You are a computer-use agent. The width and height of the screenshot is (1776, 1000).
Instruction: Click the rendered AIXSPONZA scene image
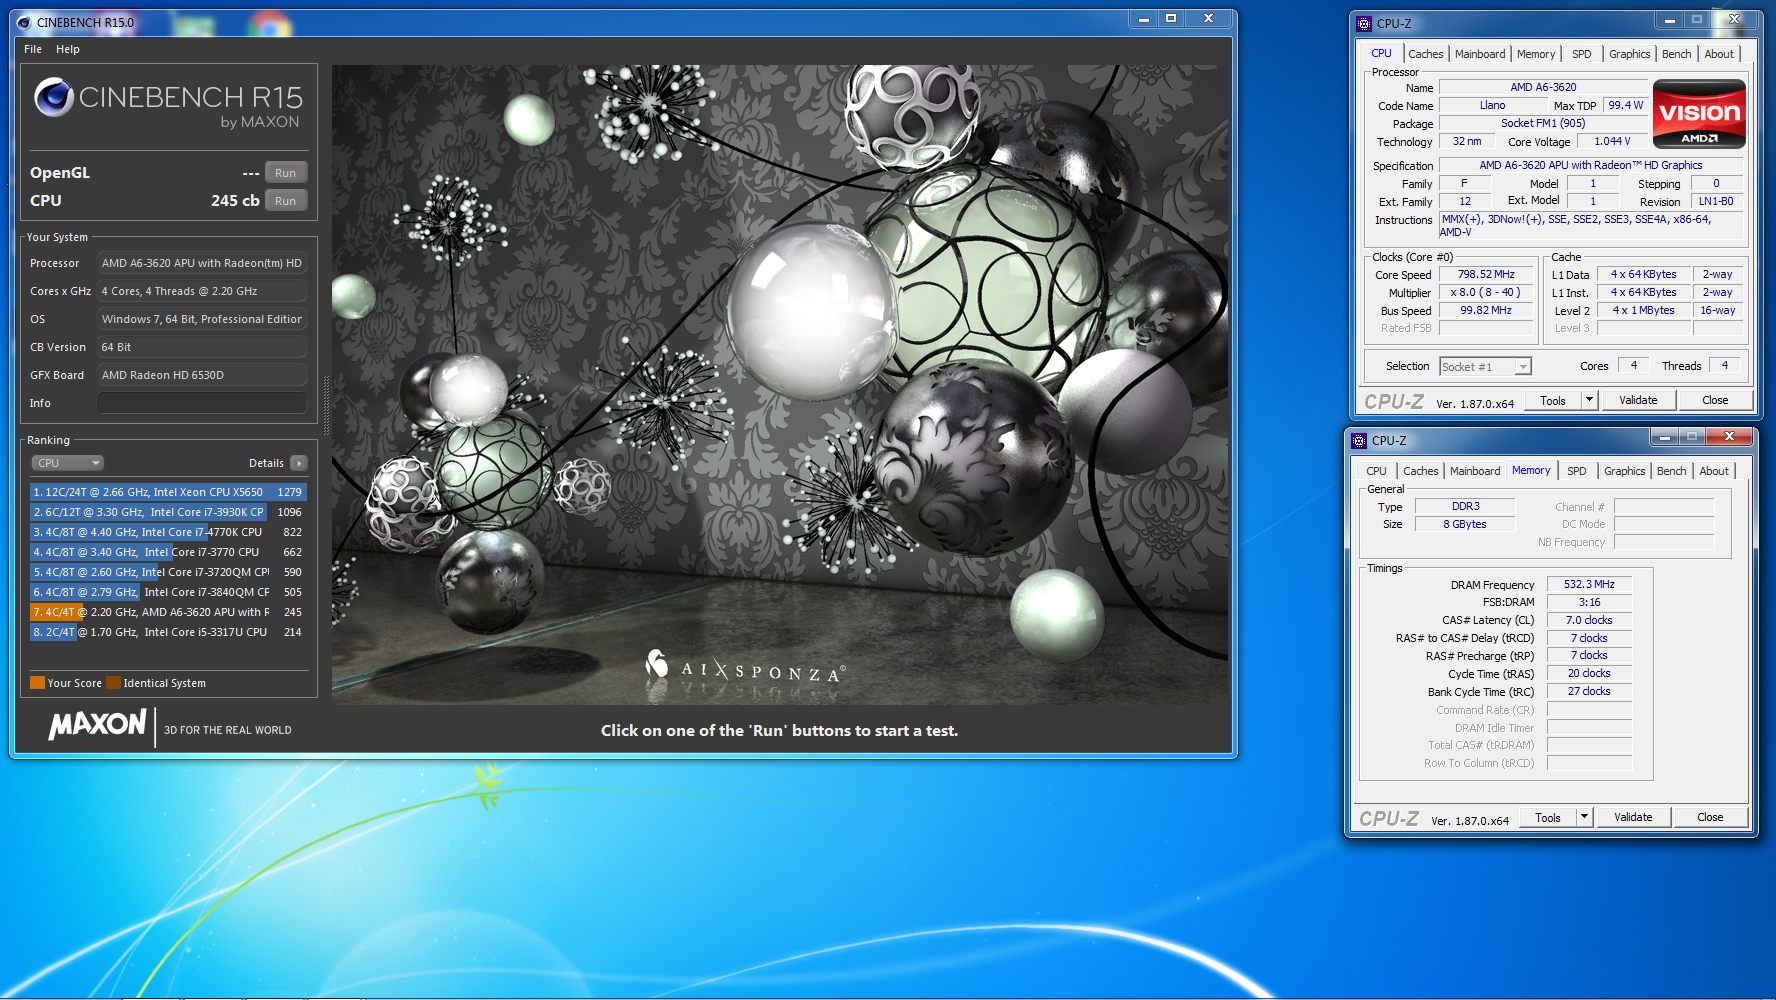click(x=780, y=385)
